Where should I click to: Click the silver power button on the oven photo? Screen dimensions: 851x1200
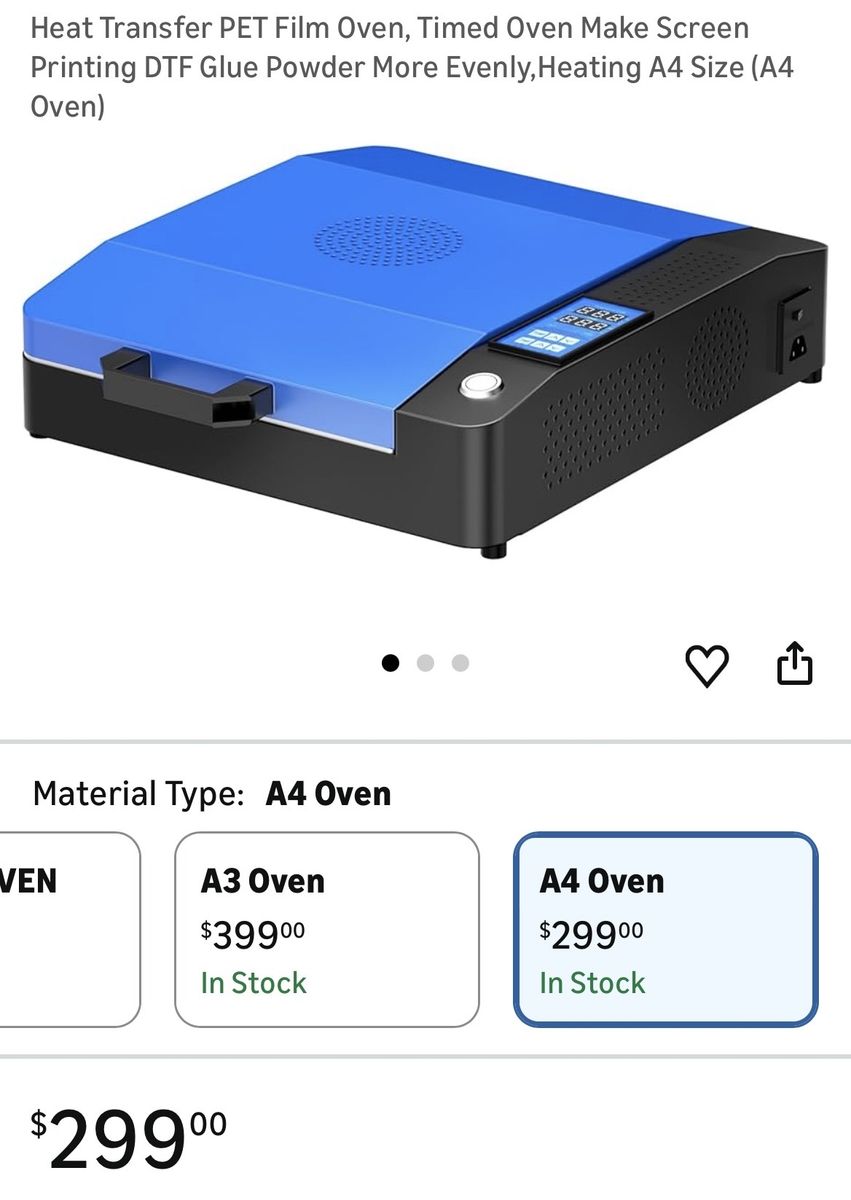tap(479, 385)
